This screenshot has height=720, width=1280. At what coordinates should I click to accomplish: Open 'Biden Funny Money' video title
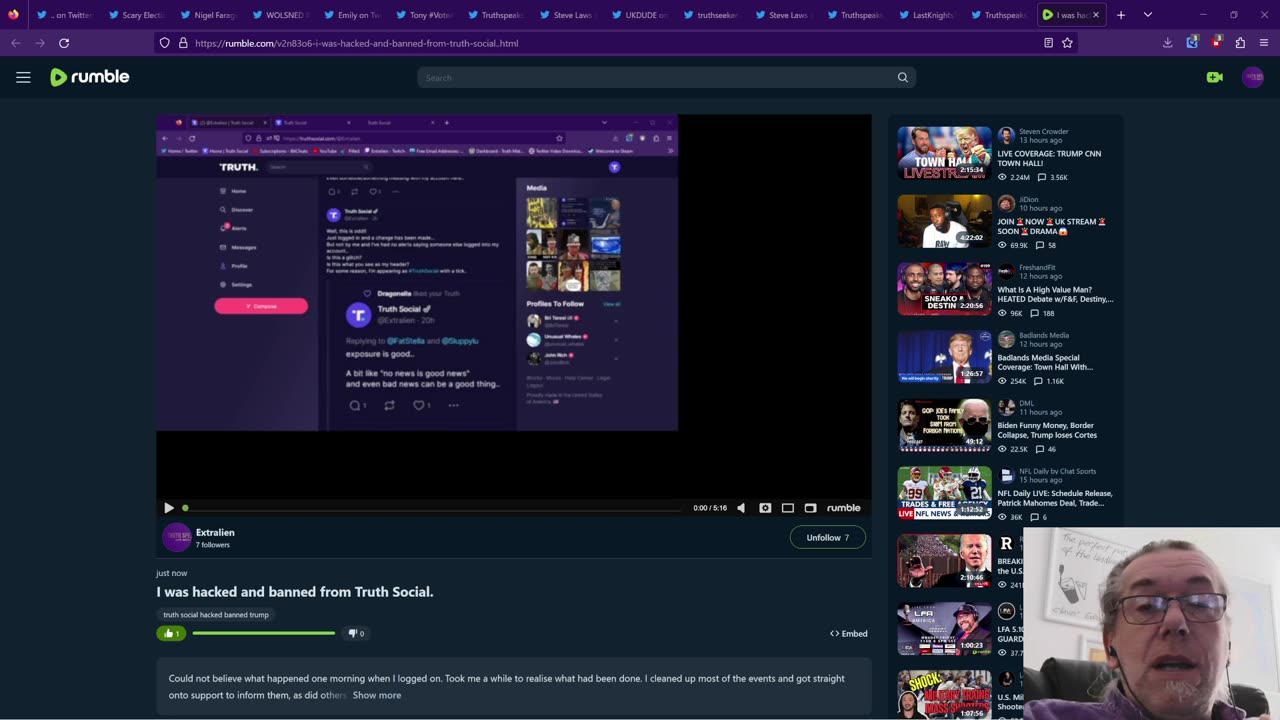click(1047, 430)
